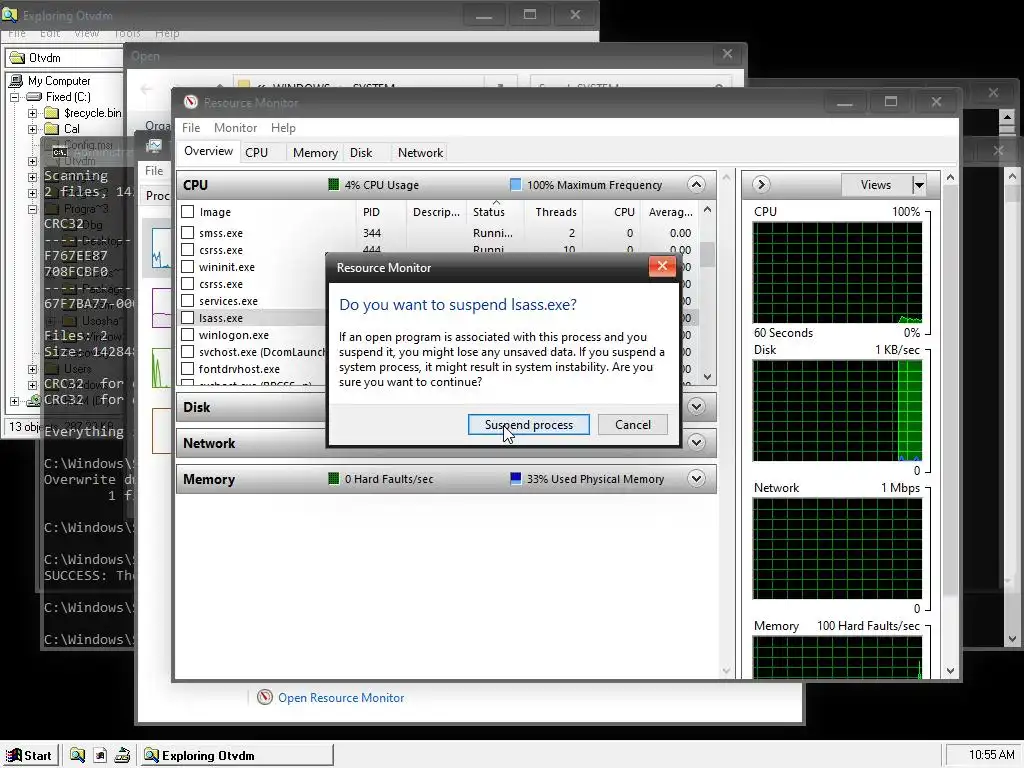Cancel the suspend lsass.exe dialog
Screen dimensions: 1024x768
point(632,424)
